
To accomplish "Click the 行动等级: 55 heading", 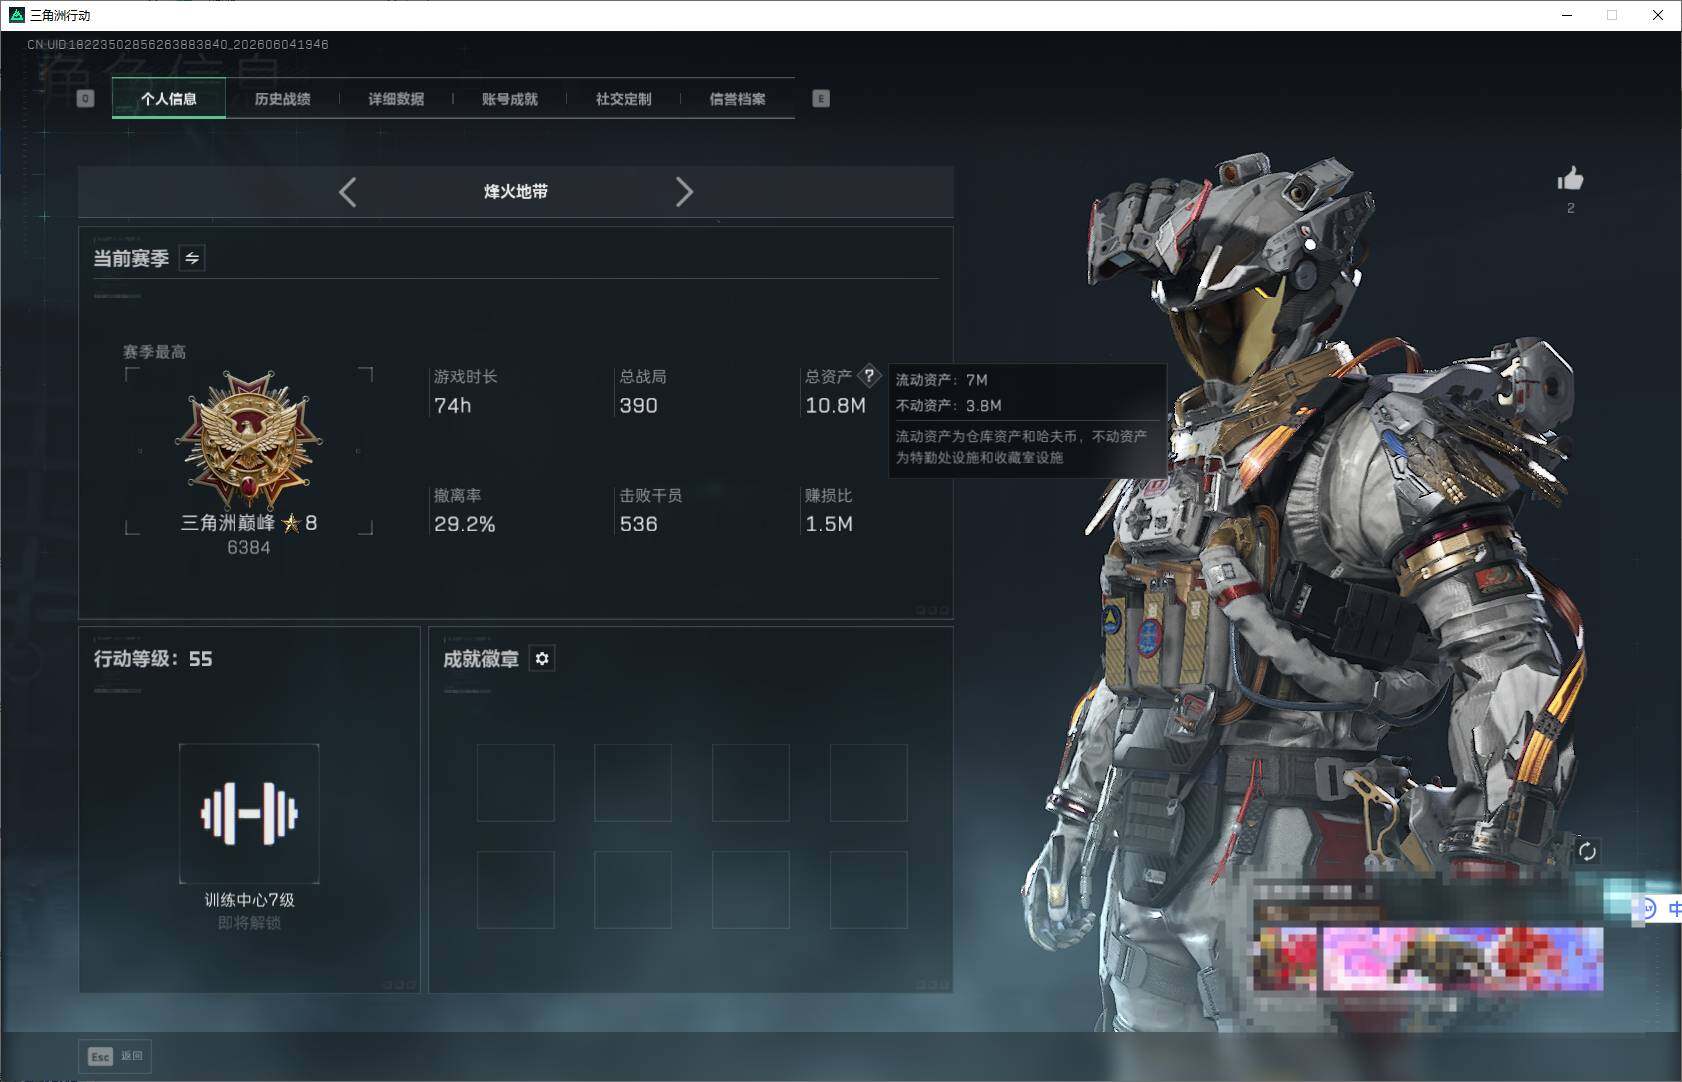I will (153, 659).
